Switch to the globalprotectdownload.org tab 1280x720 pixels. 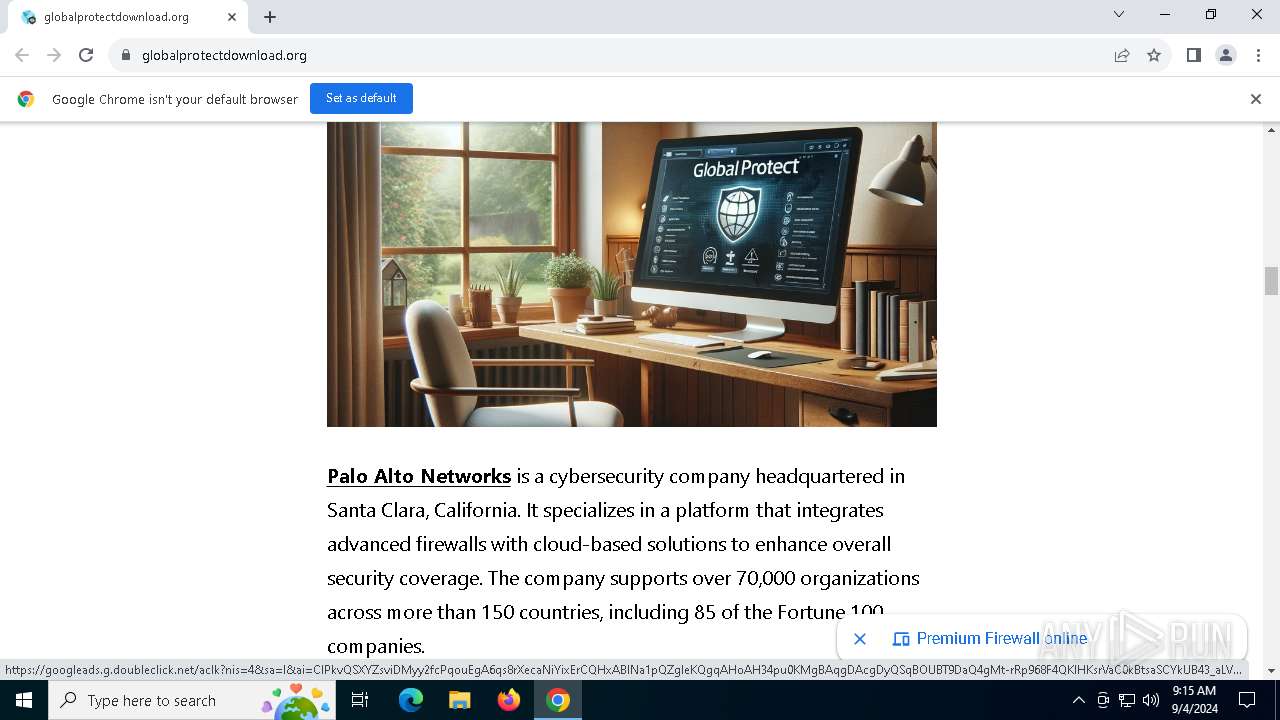127,17
